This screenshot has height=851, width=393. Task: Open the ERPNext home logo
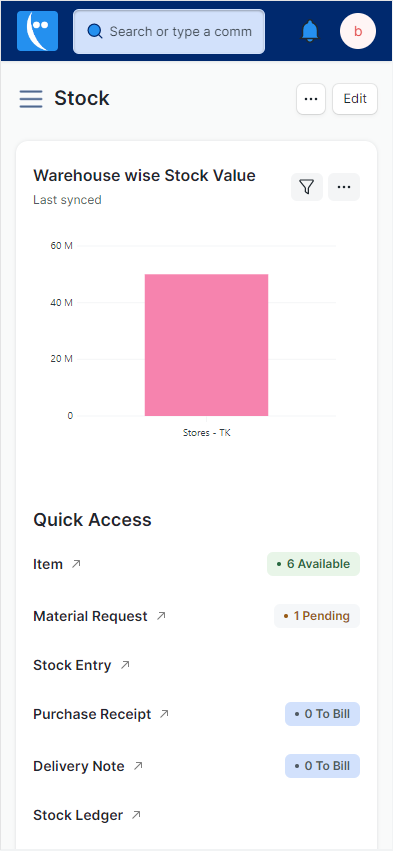(37, 31)
